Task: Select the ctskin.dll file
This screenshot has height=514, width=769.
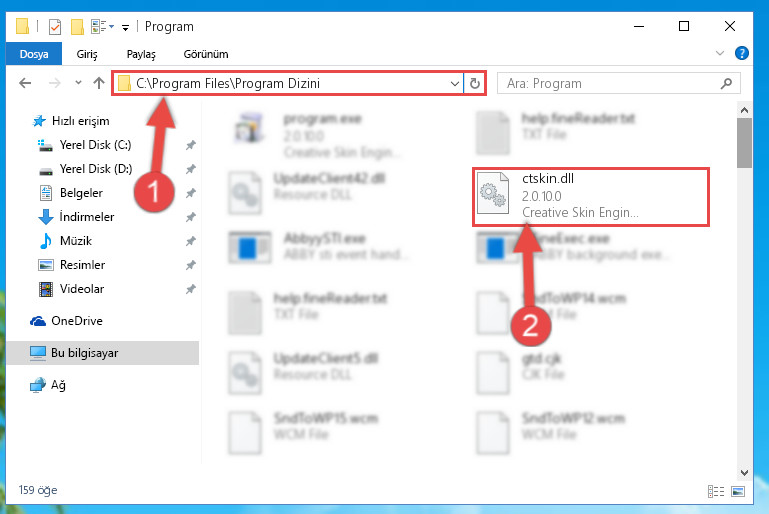Action: coord(591,197)
